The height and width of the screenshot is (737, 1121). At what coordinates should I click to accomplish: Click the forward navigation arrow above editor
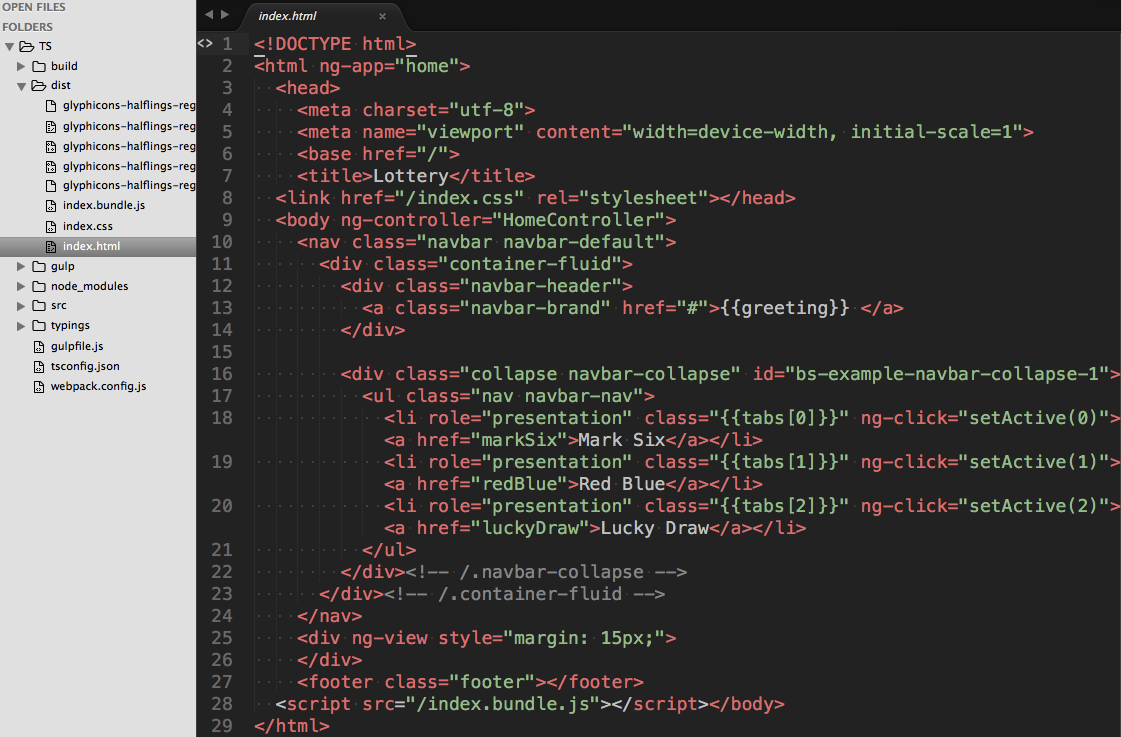[x=224, y=14]
